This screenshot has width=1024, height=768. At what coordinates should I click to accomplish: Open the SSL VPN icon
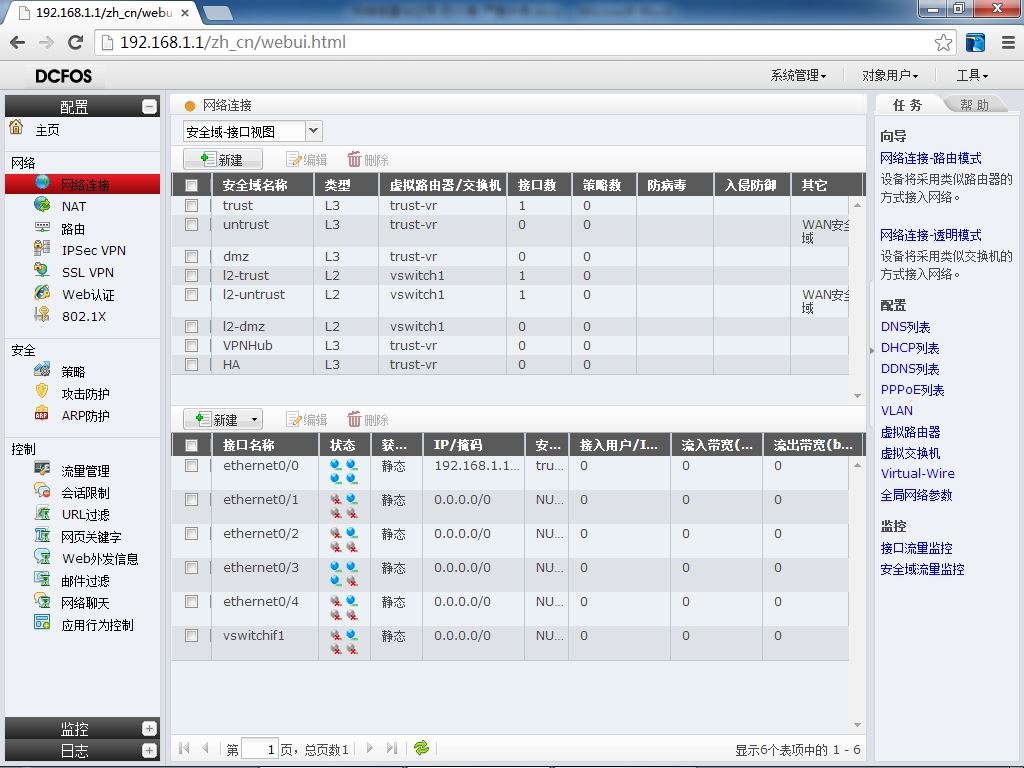42,270
